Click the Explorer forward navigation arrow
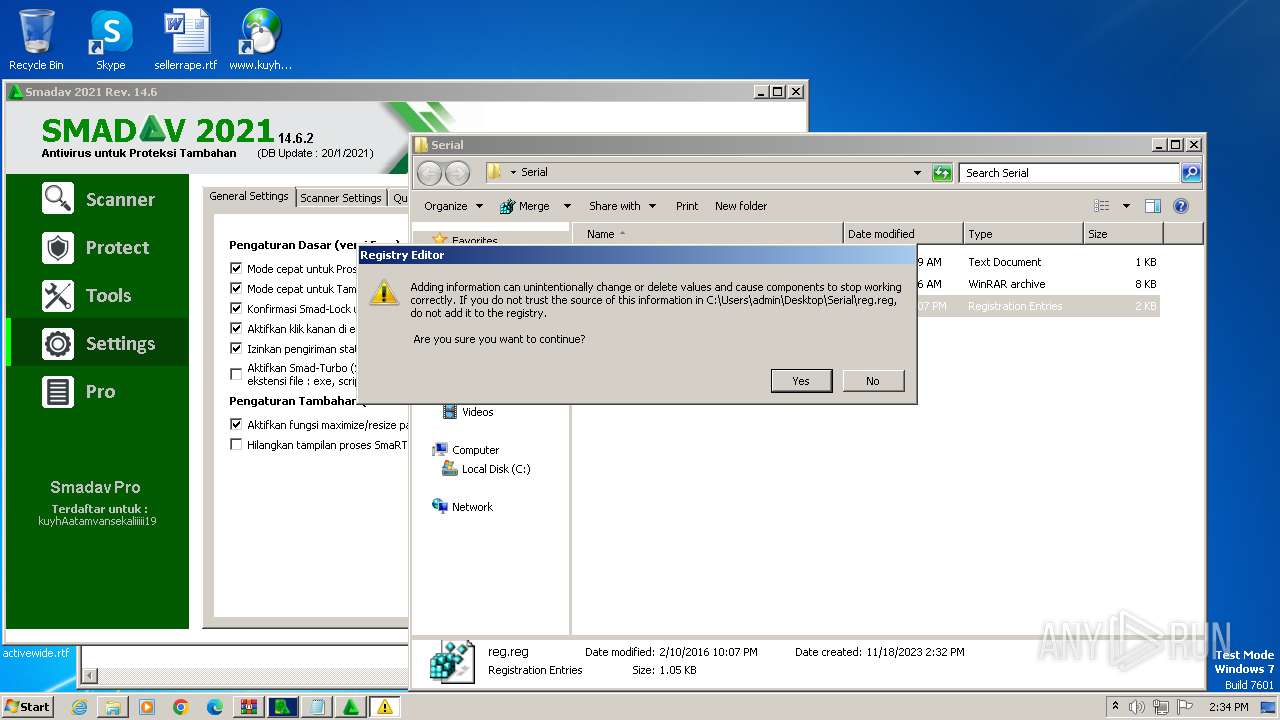1280x720 pixels. pyautogui.click(x=457, y=173)
